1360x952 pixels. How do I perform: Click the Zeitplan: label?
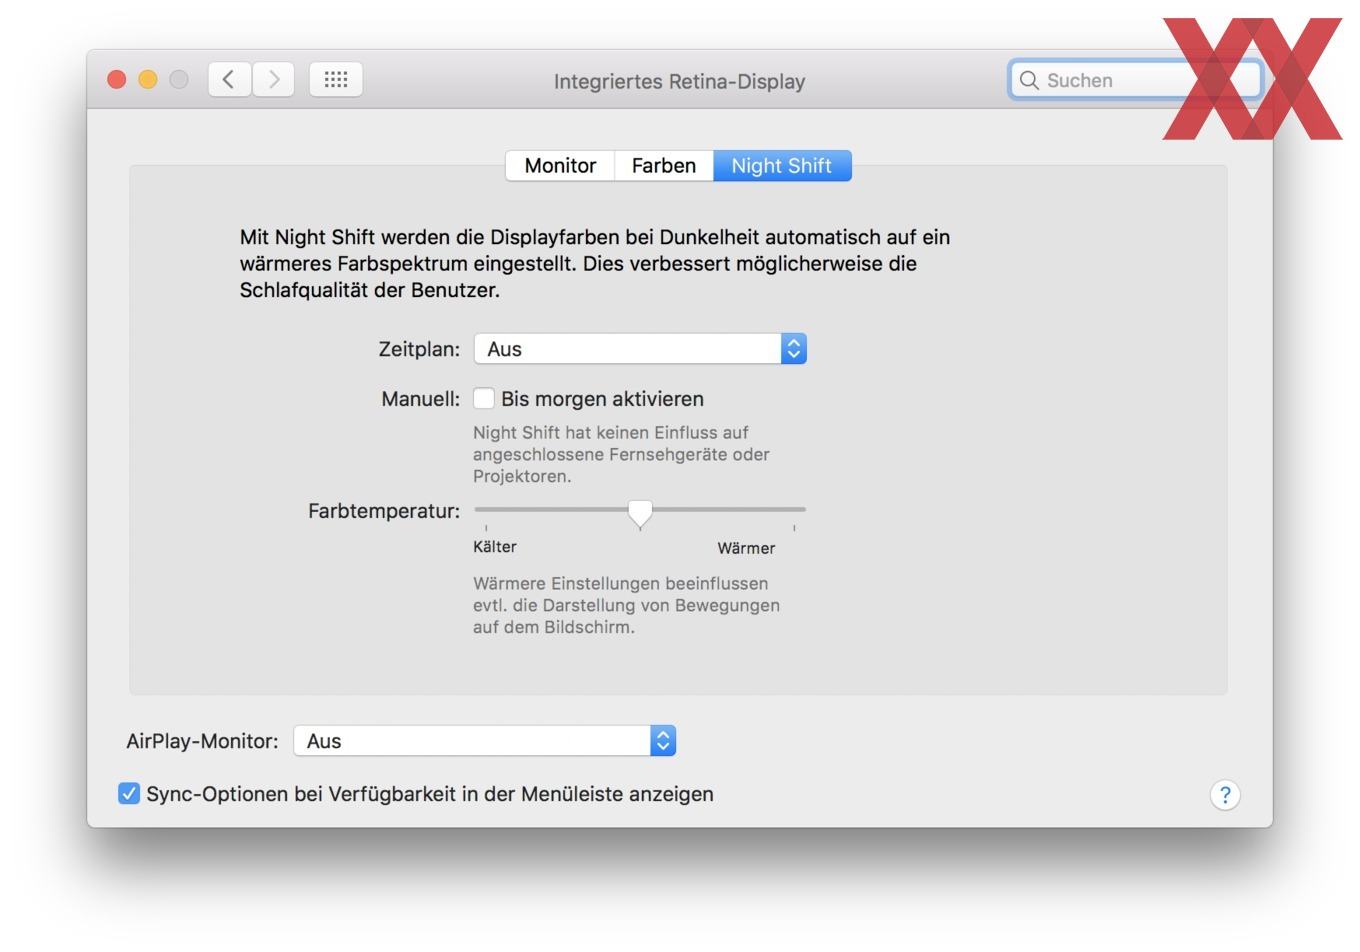pyautogui.click(x=419, y=349)
